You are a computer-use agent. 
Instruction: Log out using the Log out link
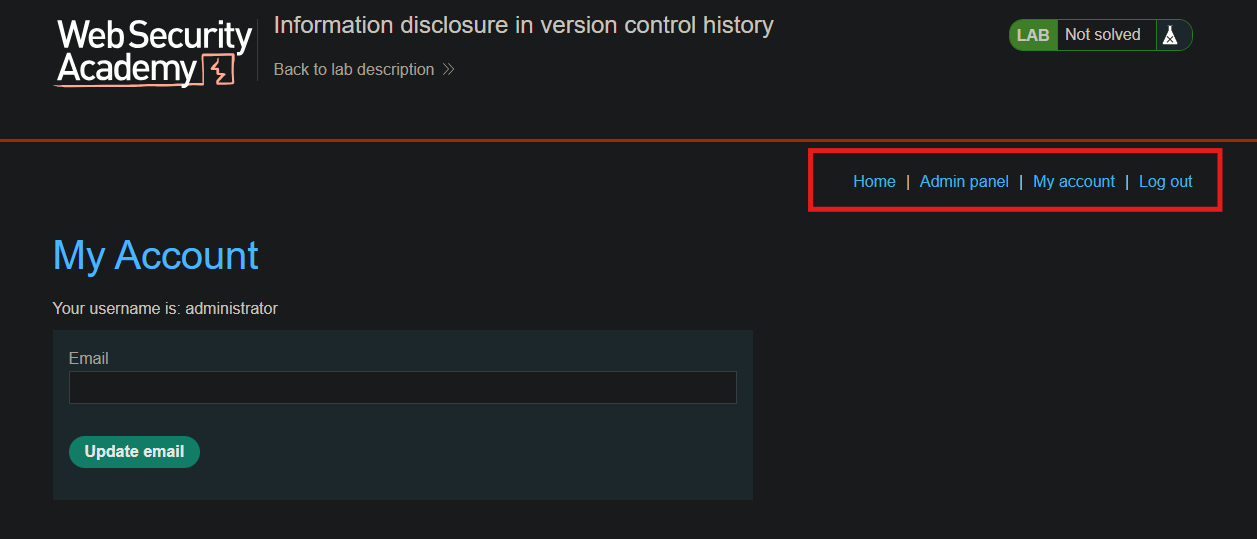(x=1166, y=181)
